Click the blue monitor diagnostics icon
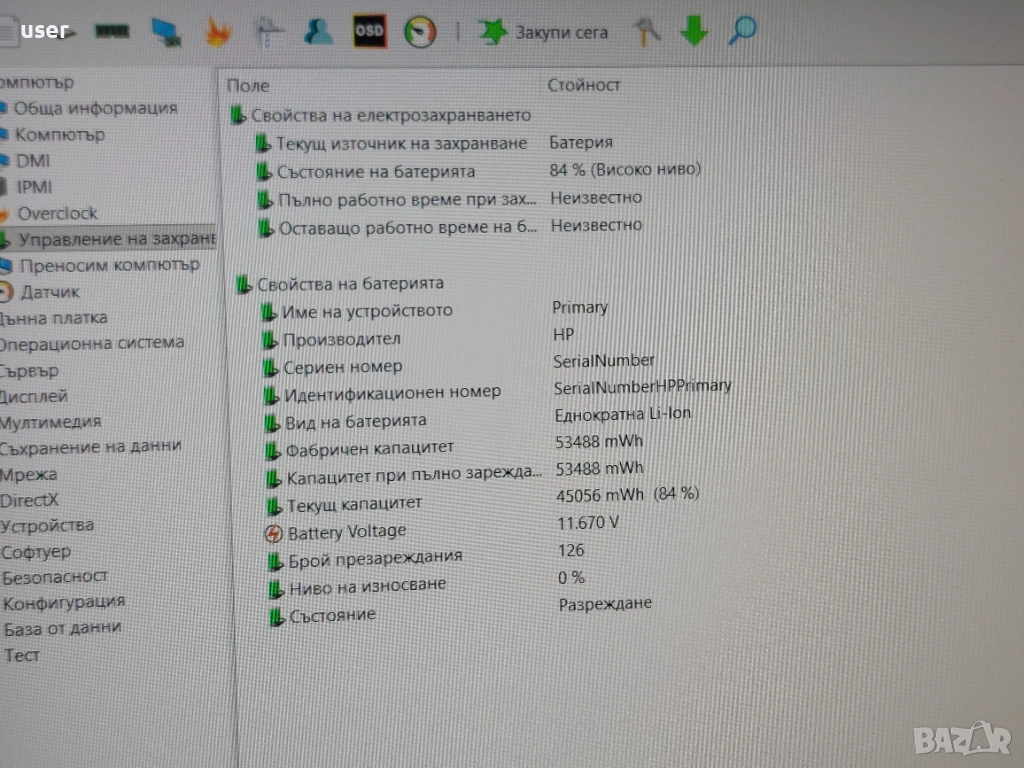This screenshot has width=1024, height=768. coord(166,31)
